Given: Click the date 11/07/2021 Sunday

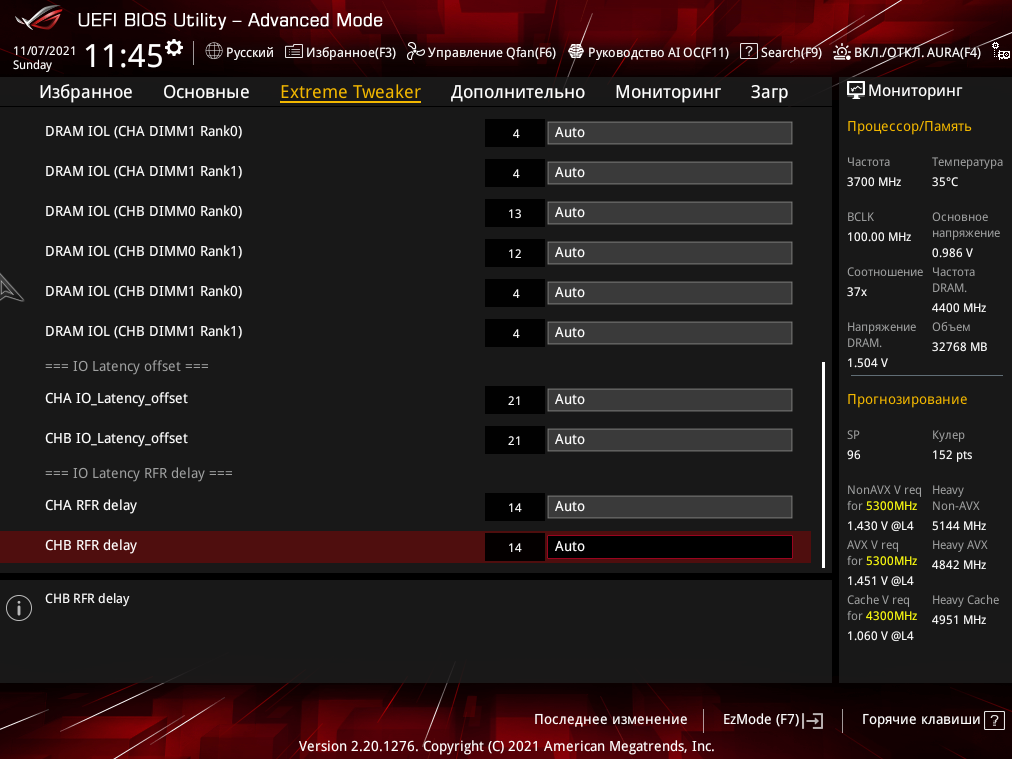Looking at the screenshot, I should pos(44,57).
